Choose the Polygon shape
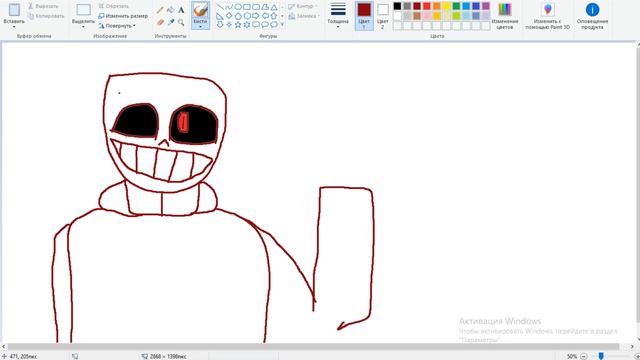640x360 pixels. coord(265,7)
